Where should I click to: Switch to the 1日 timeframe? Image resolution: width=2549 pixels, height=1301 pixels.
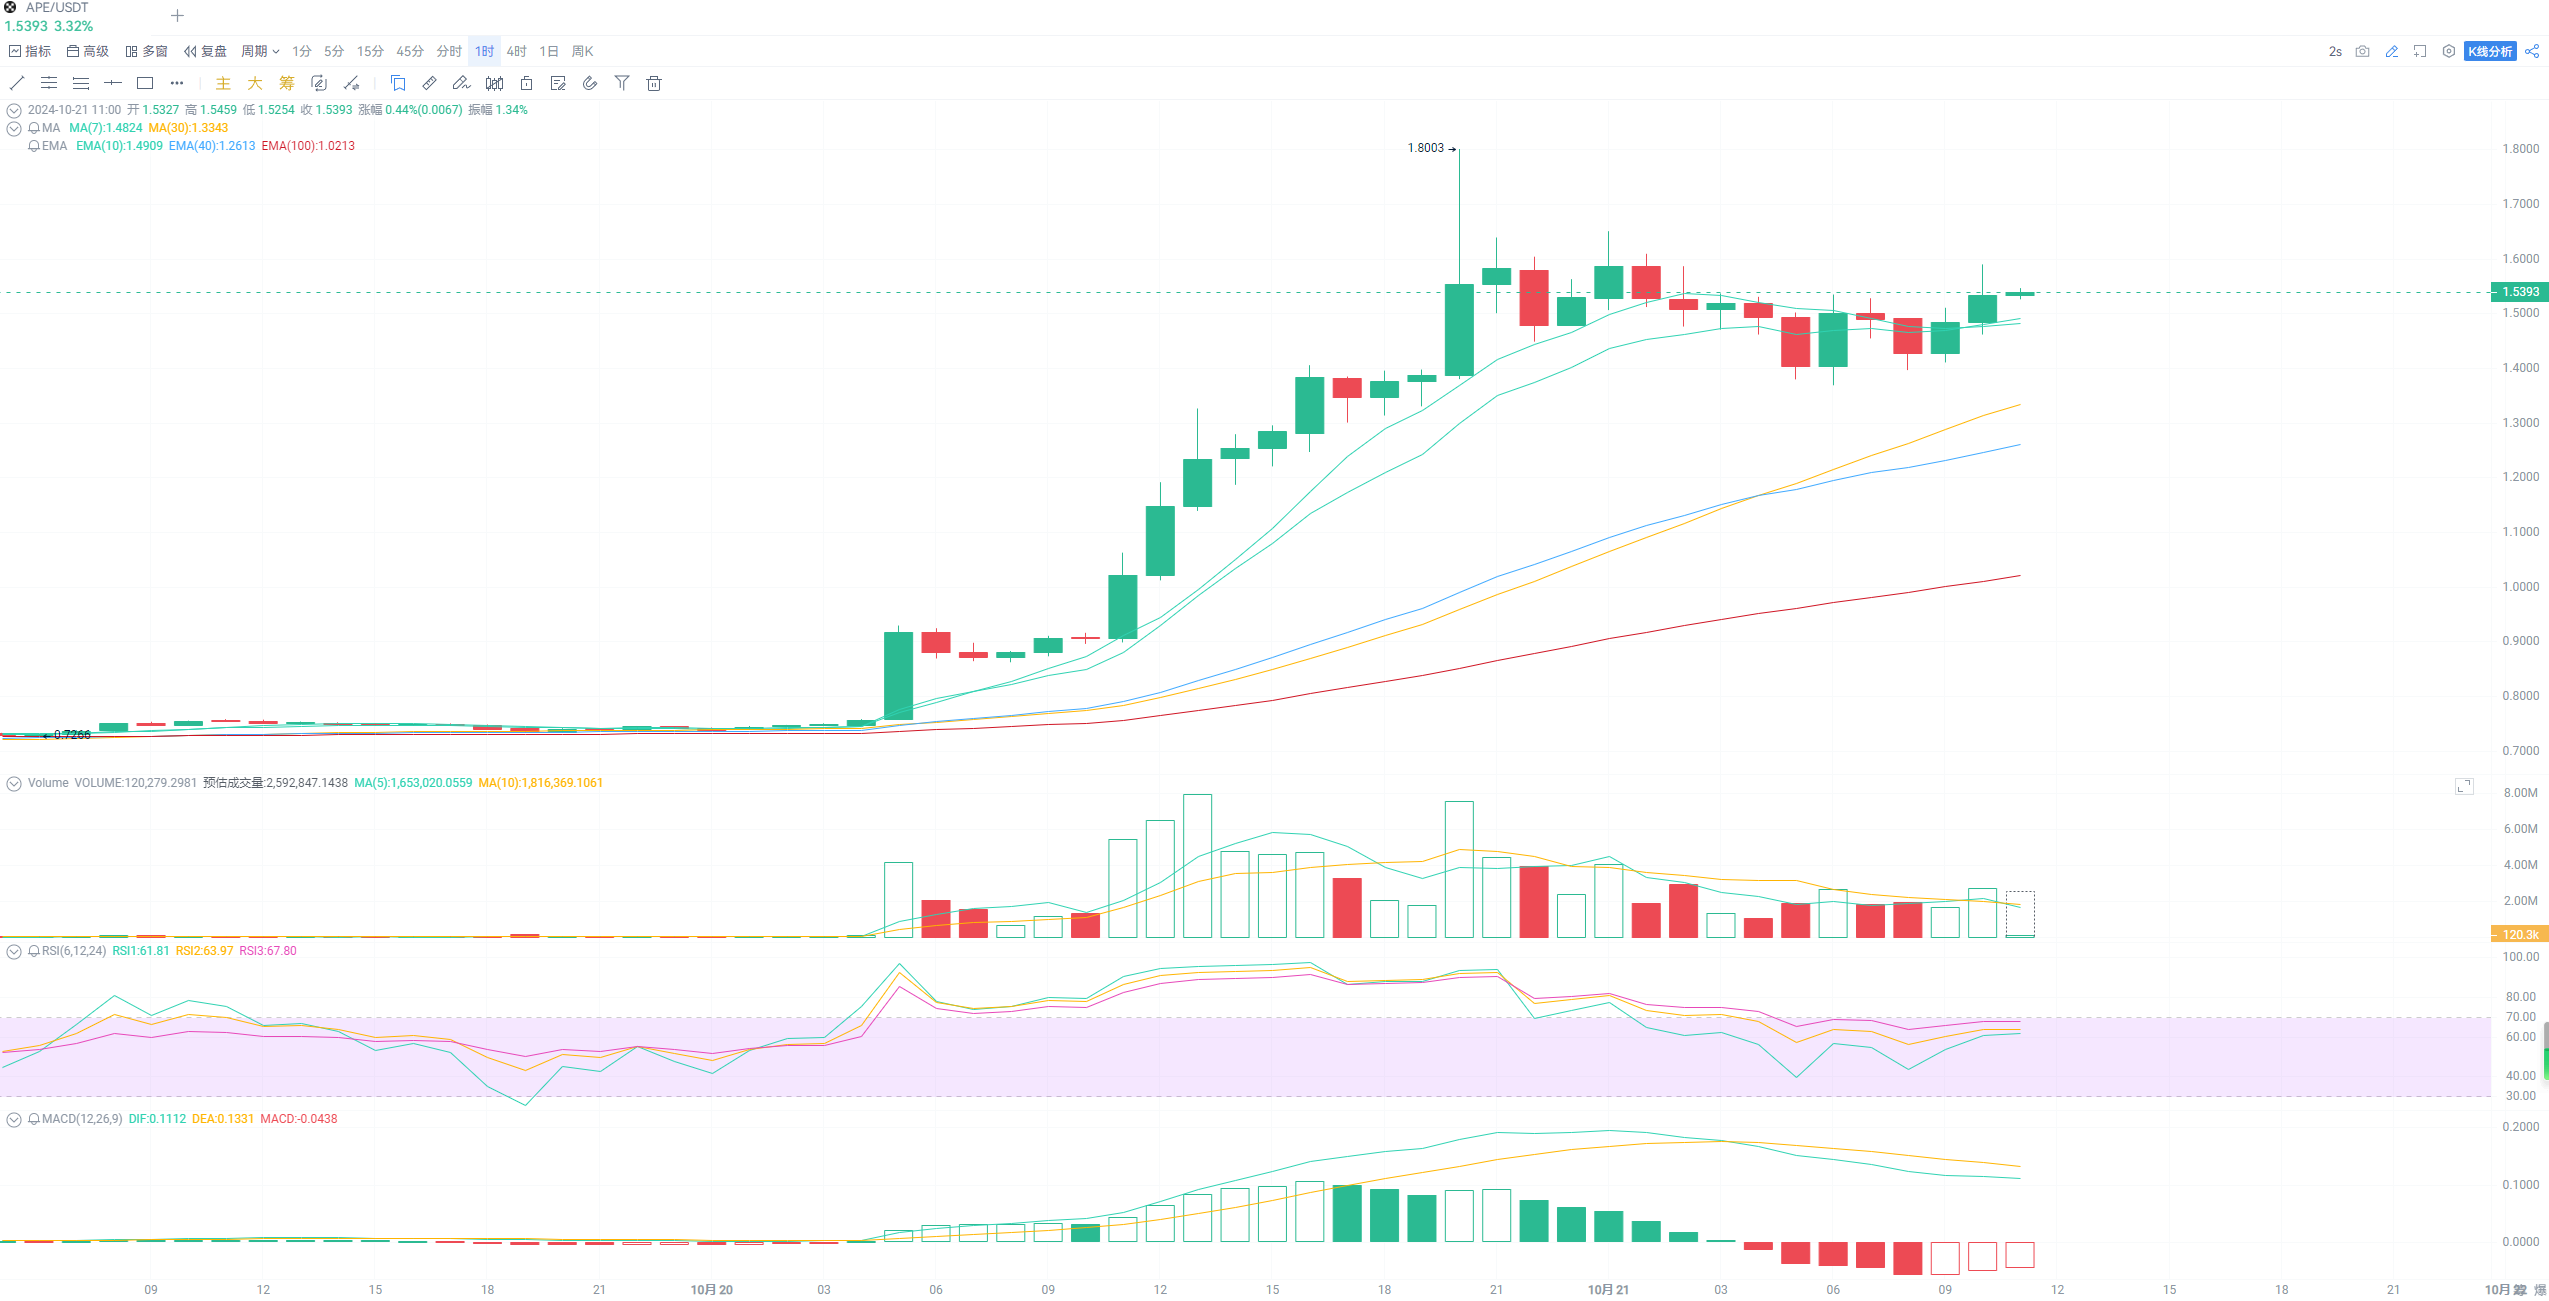point(549,51)
